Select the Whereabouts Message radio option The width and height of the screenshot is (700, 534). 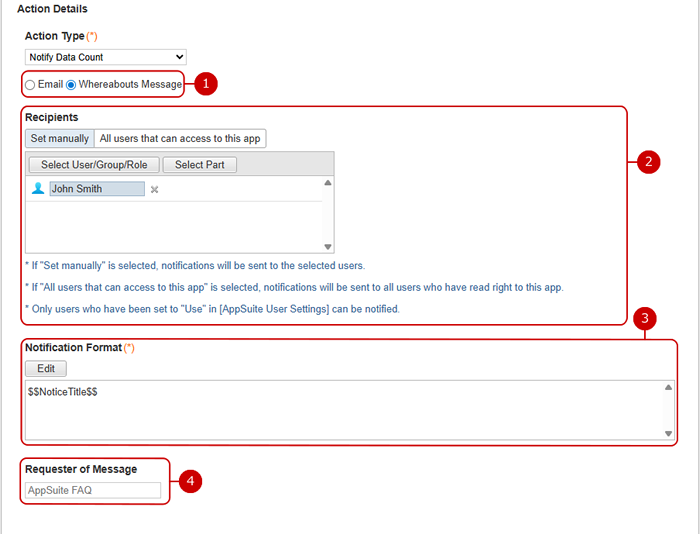(71, 85)
